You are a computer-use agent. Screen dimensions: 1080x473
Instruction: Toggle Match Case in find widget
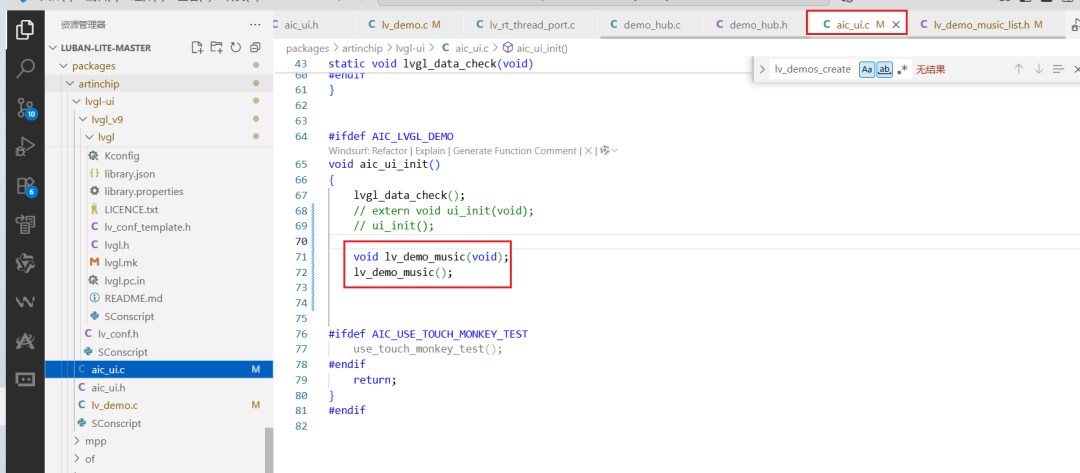(x=867, y=69)
